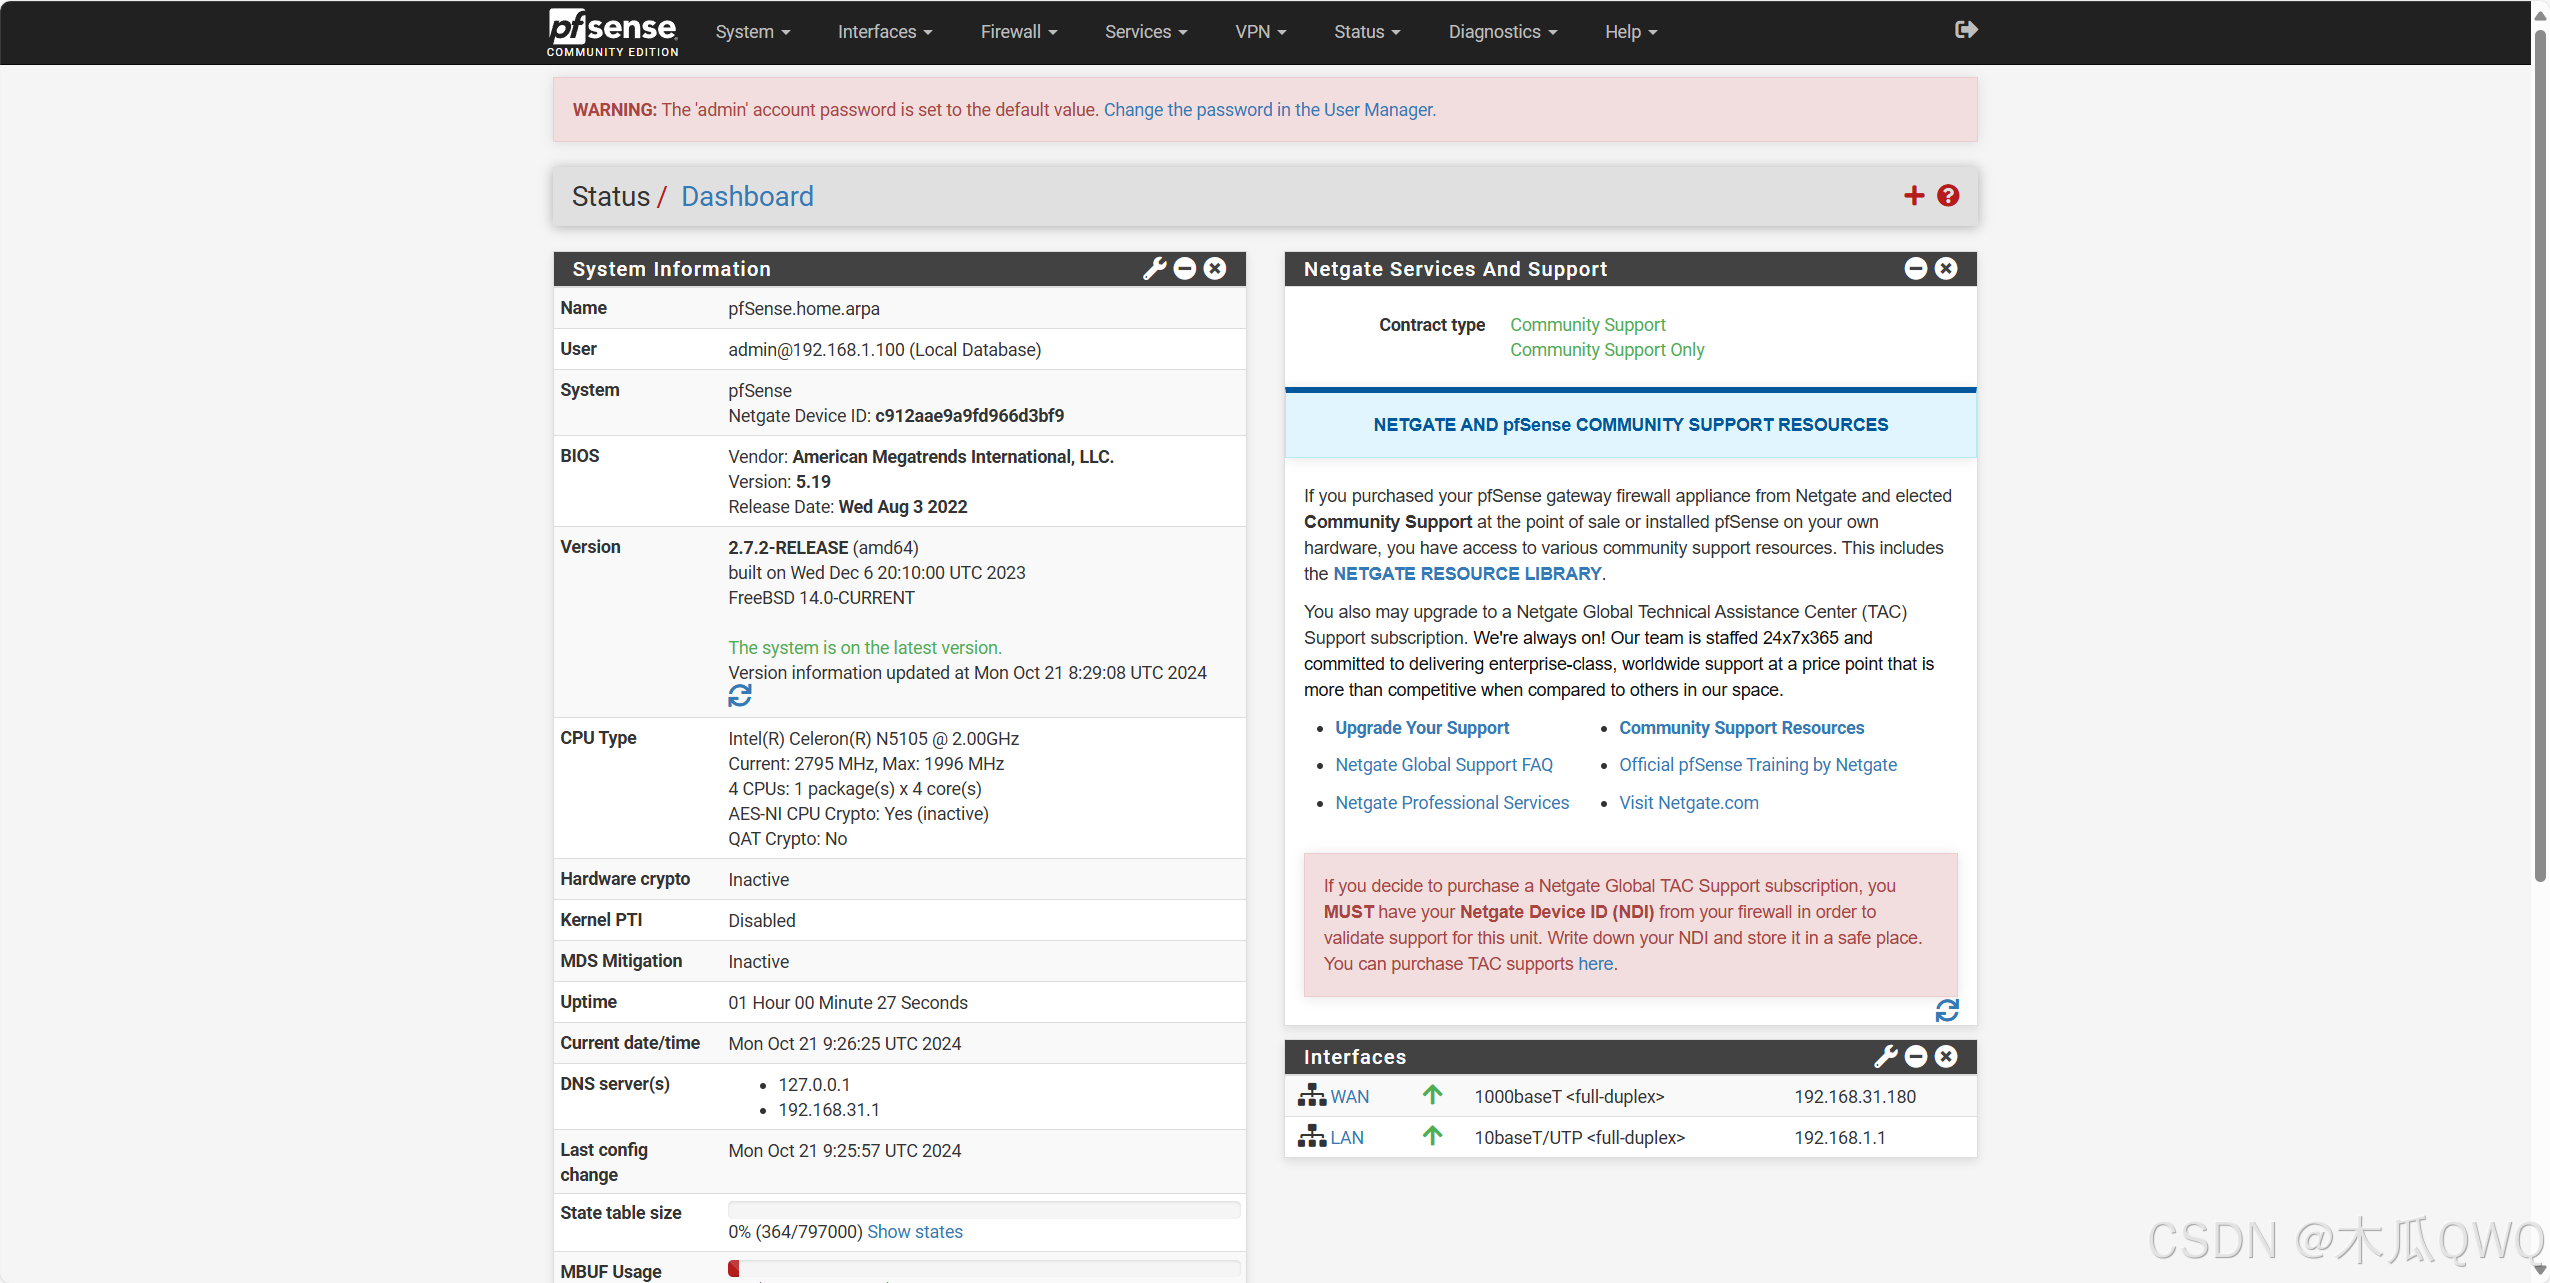This screenshot has width=2550, height=1283.
Task: Open the Firewall dropdown menu
Action: click(1019, 32)
